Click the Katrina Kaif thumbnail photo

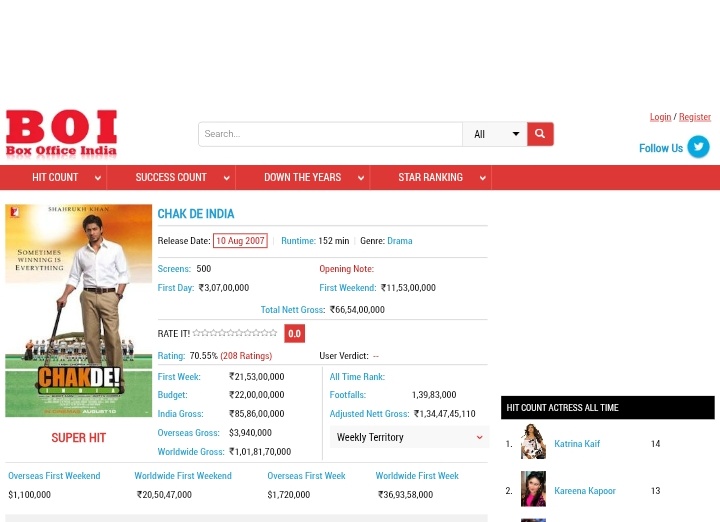(533, 442)
